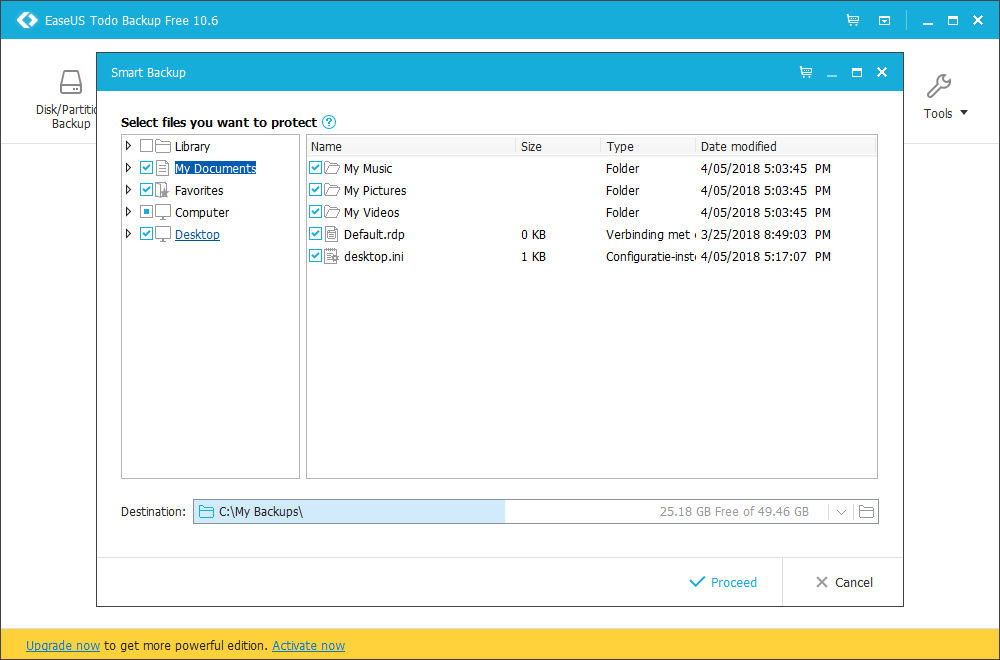Screen dimensions: 1000x660
Task: Sort by the Name column header
Action: coord(411,146)
